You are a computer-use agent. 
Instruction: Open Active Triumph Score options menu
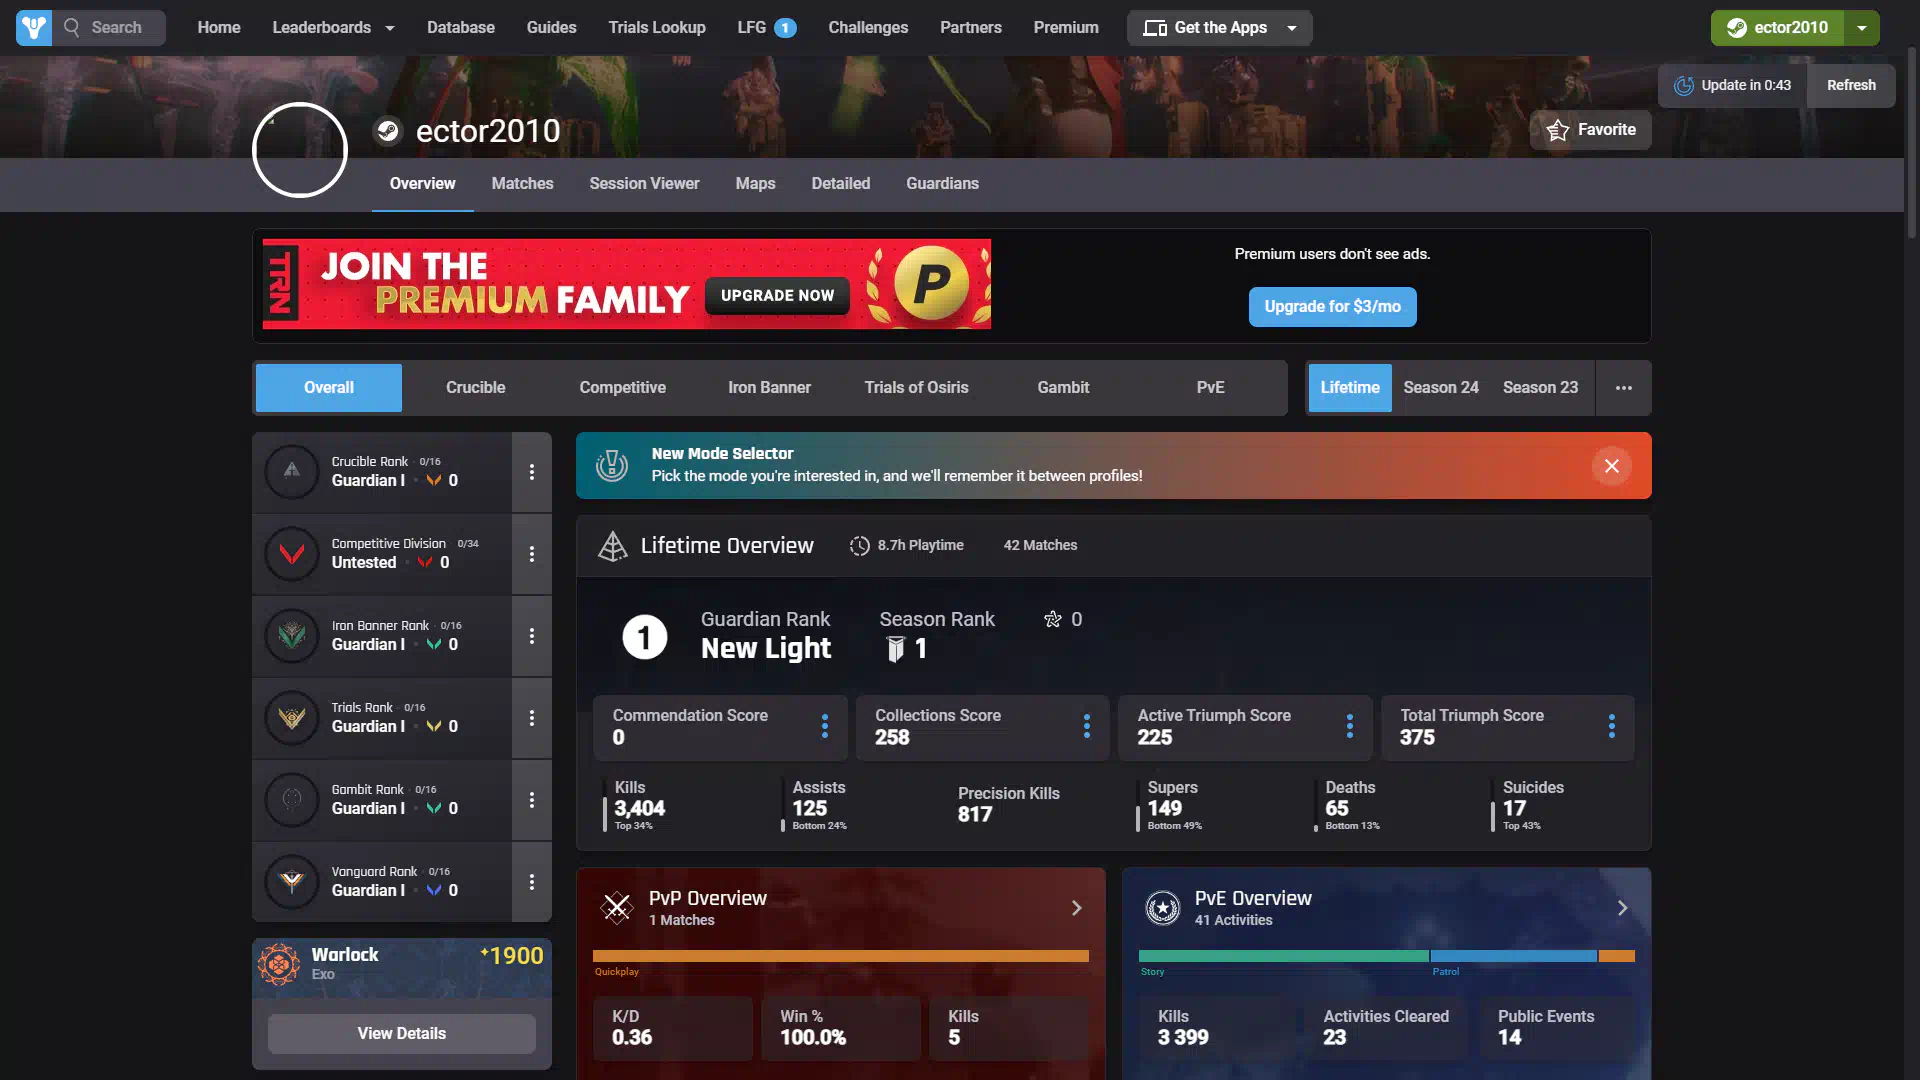point(1350,727)
